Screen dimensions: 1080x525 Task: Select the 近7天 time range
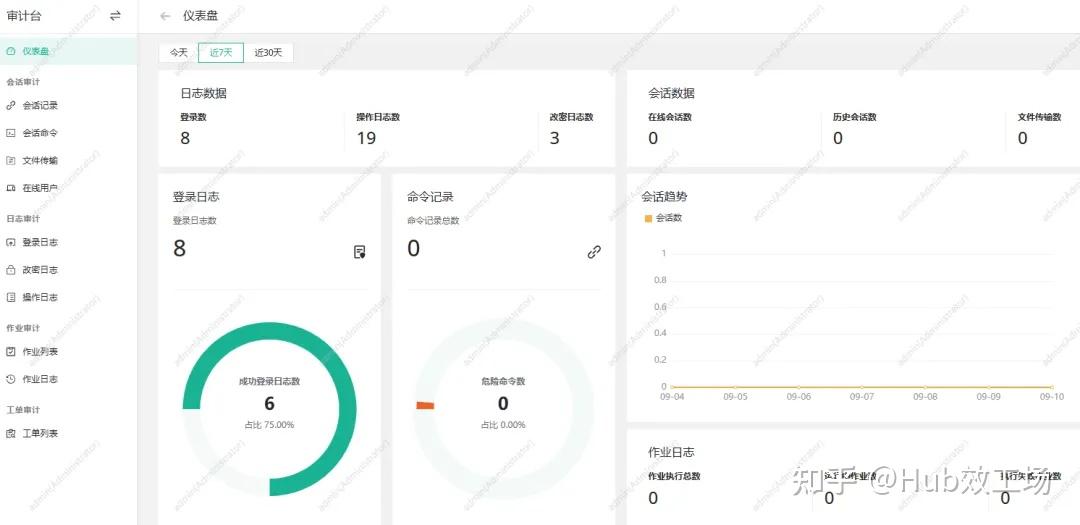pos(220,53)
